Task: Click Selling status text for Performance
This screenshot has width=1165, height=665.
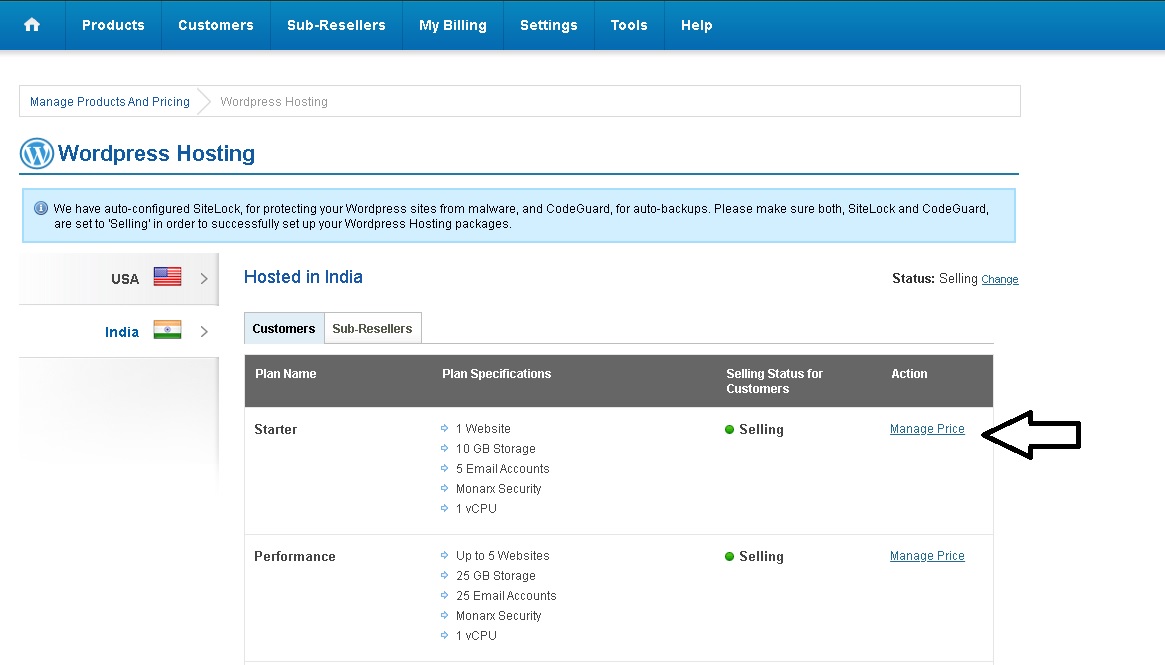Action: pos(762,557)
